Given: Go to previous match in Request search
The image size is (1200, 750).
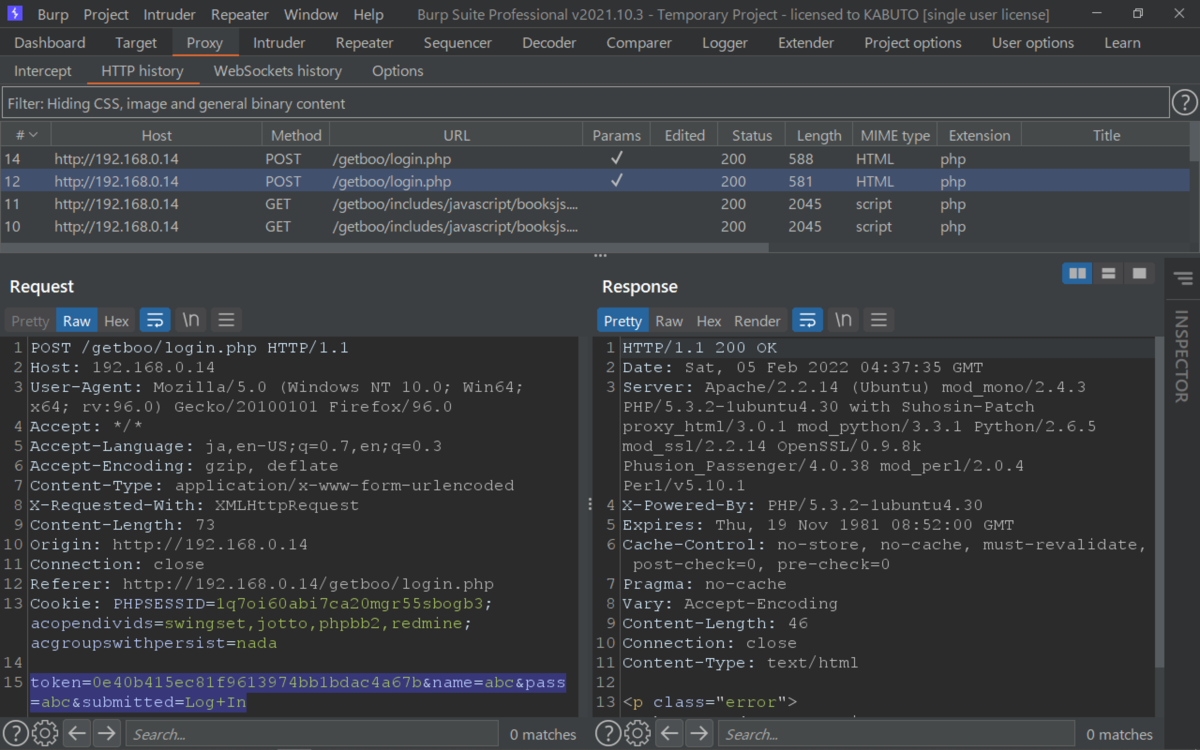Looking at the screenshot, I should click(77, 734).
